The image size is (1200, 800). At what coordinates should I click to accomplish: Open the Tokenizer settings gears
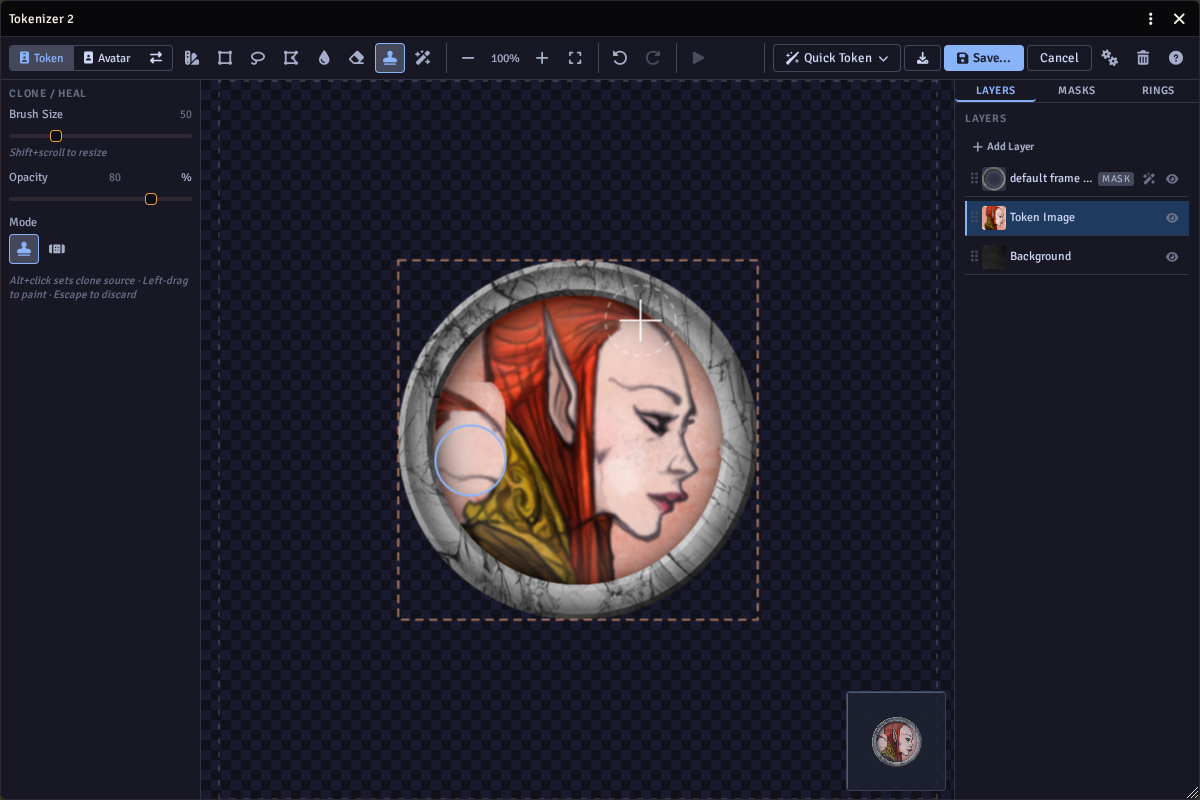pos(1110,58)
